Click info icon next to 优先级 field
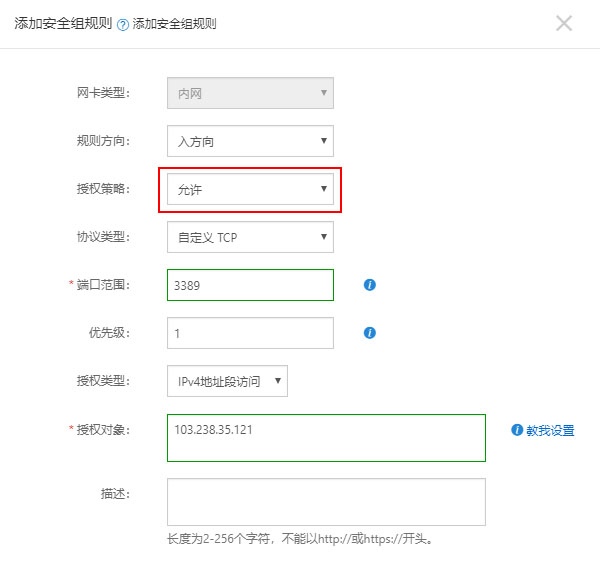This screenshot has width=600, height=574. coord(370,333)
